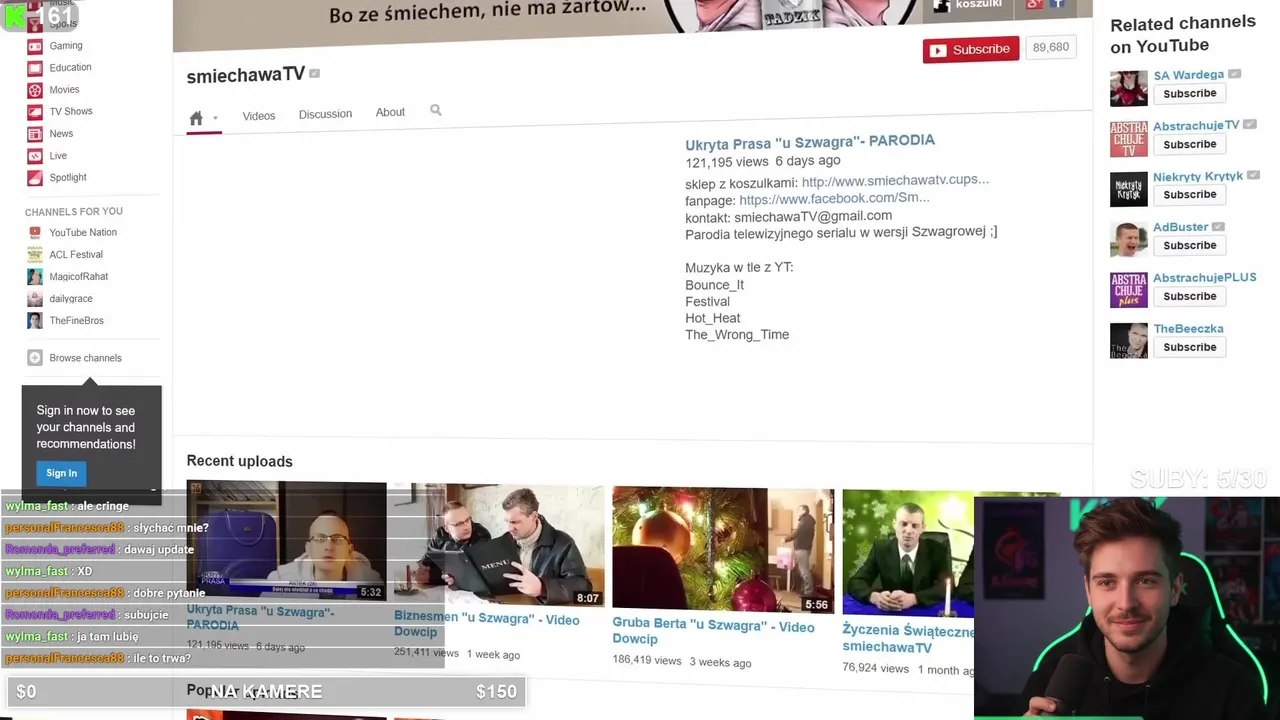Subscribe to TheBeeczka

(1189, 347)
